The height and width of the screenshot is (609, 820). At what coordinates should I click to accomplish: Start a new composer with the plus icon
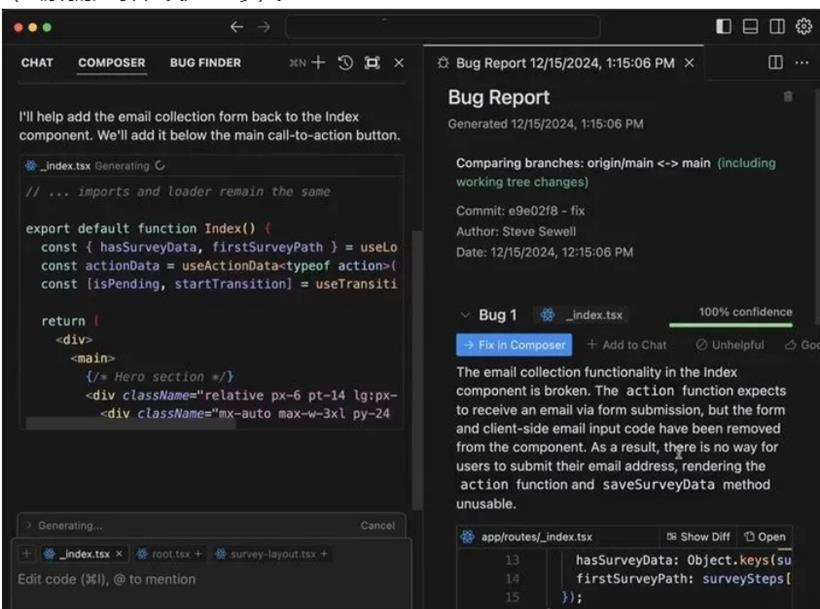pos(318,63)
